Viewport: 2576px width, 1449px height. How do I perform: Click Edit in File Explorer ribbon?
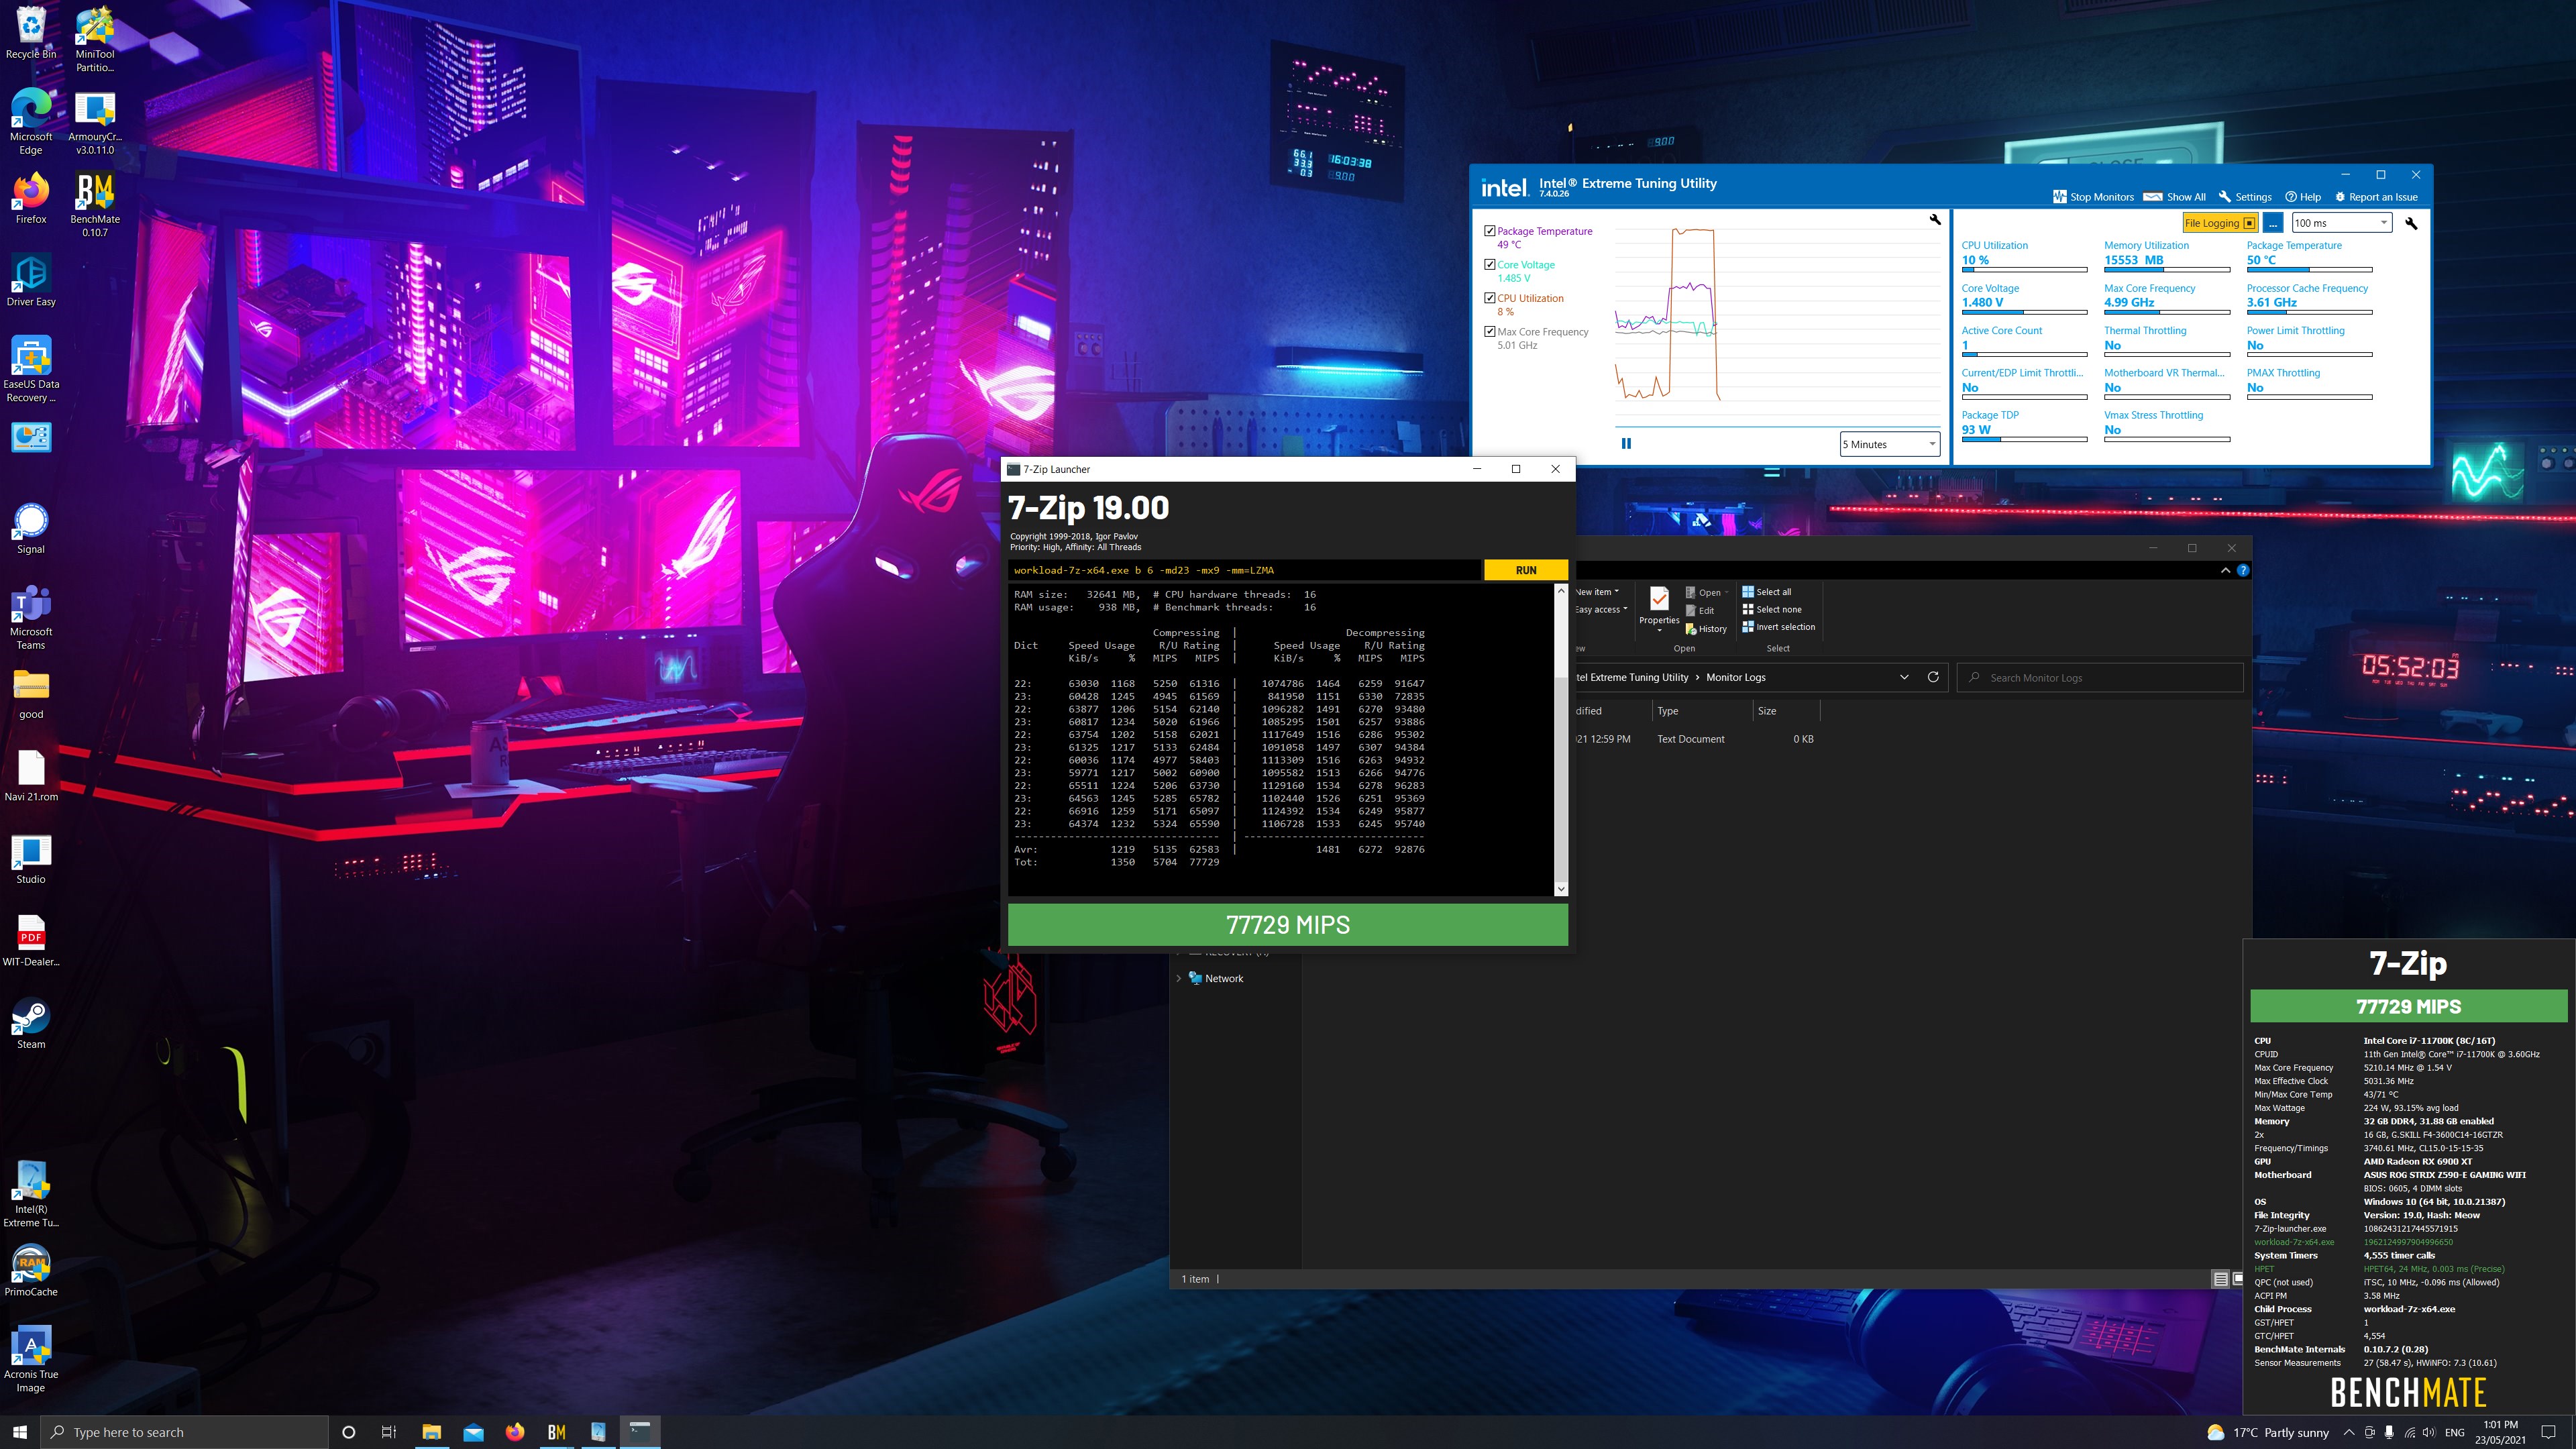click(1700, 610)
